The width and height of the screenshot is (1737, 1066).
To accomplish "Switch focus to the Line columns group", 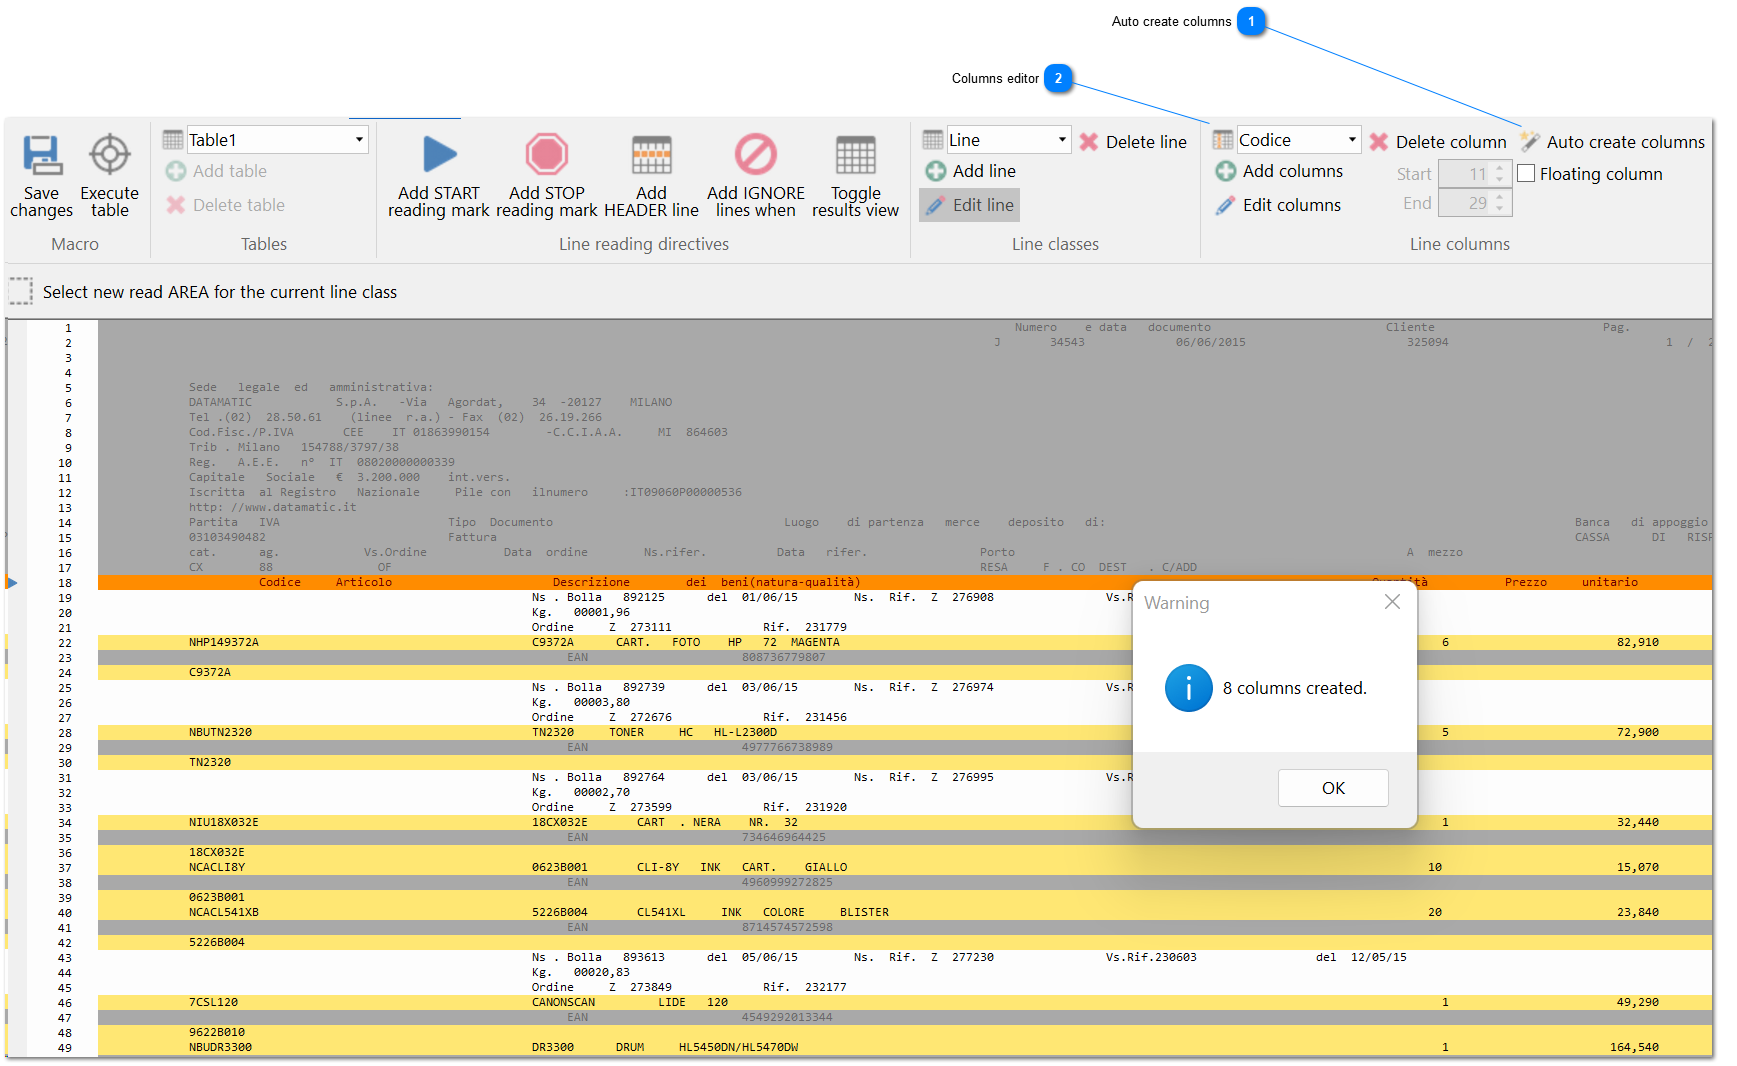I will click(x=1459, y=244).
